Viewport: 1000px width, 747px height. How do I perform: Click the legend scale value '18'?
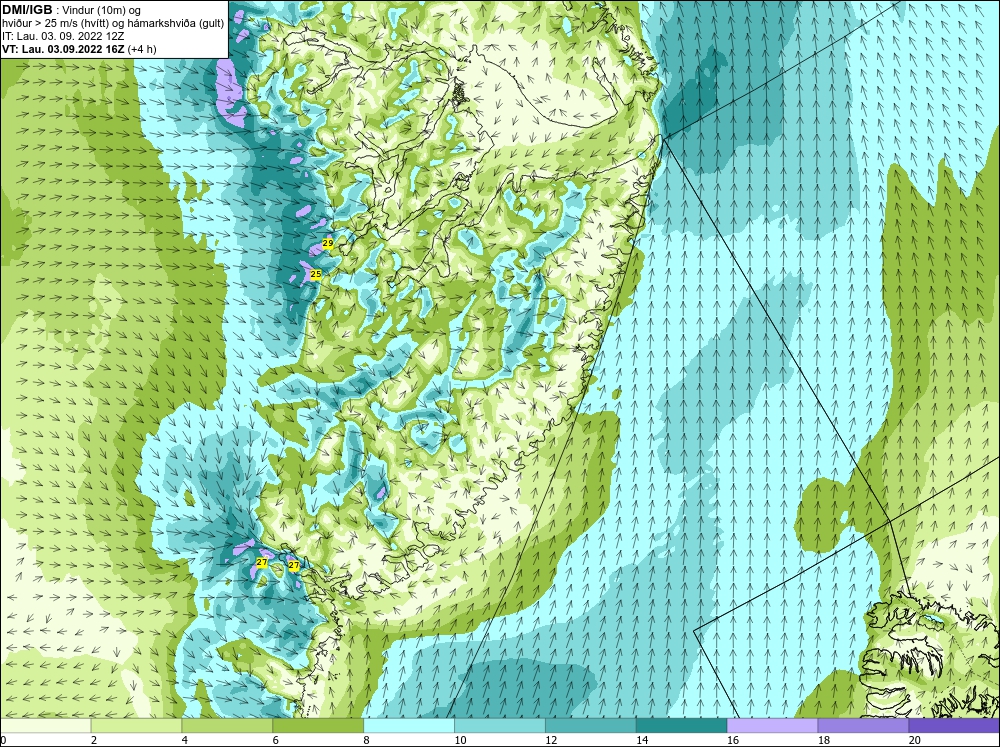pos(823,740)
